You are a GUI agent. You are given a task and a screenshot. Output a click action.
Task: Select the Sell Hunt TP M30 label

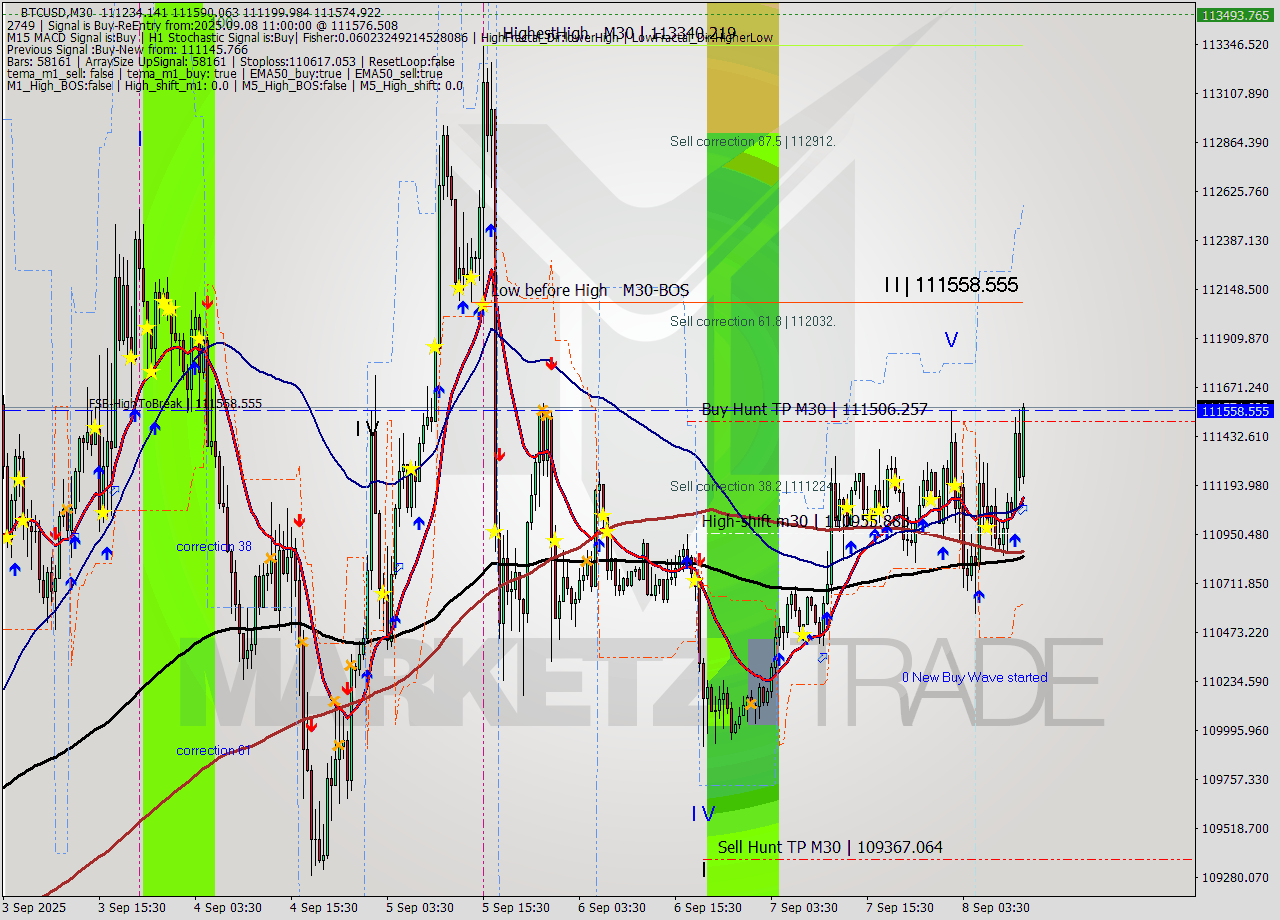pyautogui.click(x=829, y=847)
